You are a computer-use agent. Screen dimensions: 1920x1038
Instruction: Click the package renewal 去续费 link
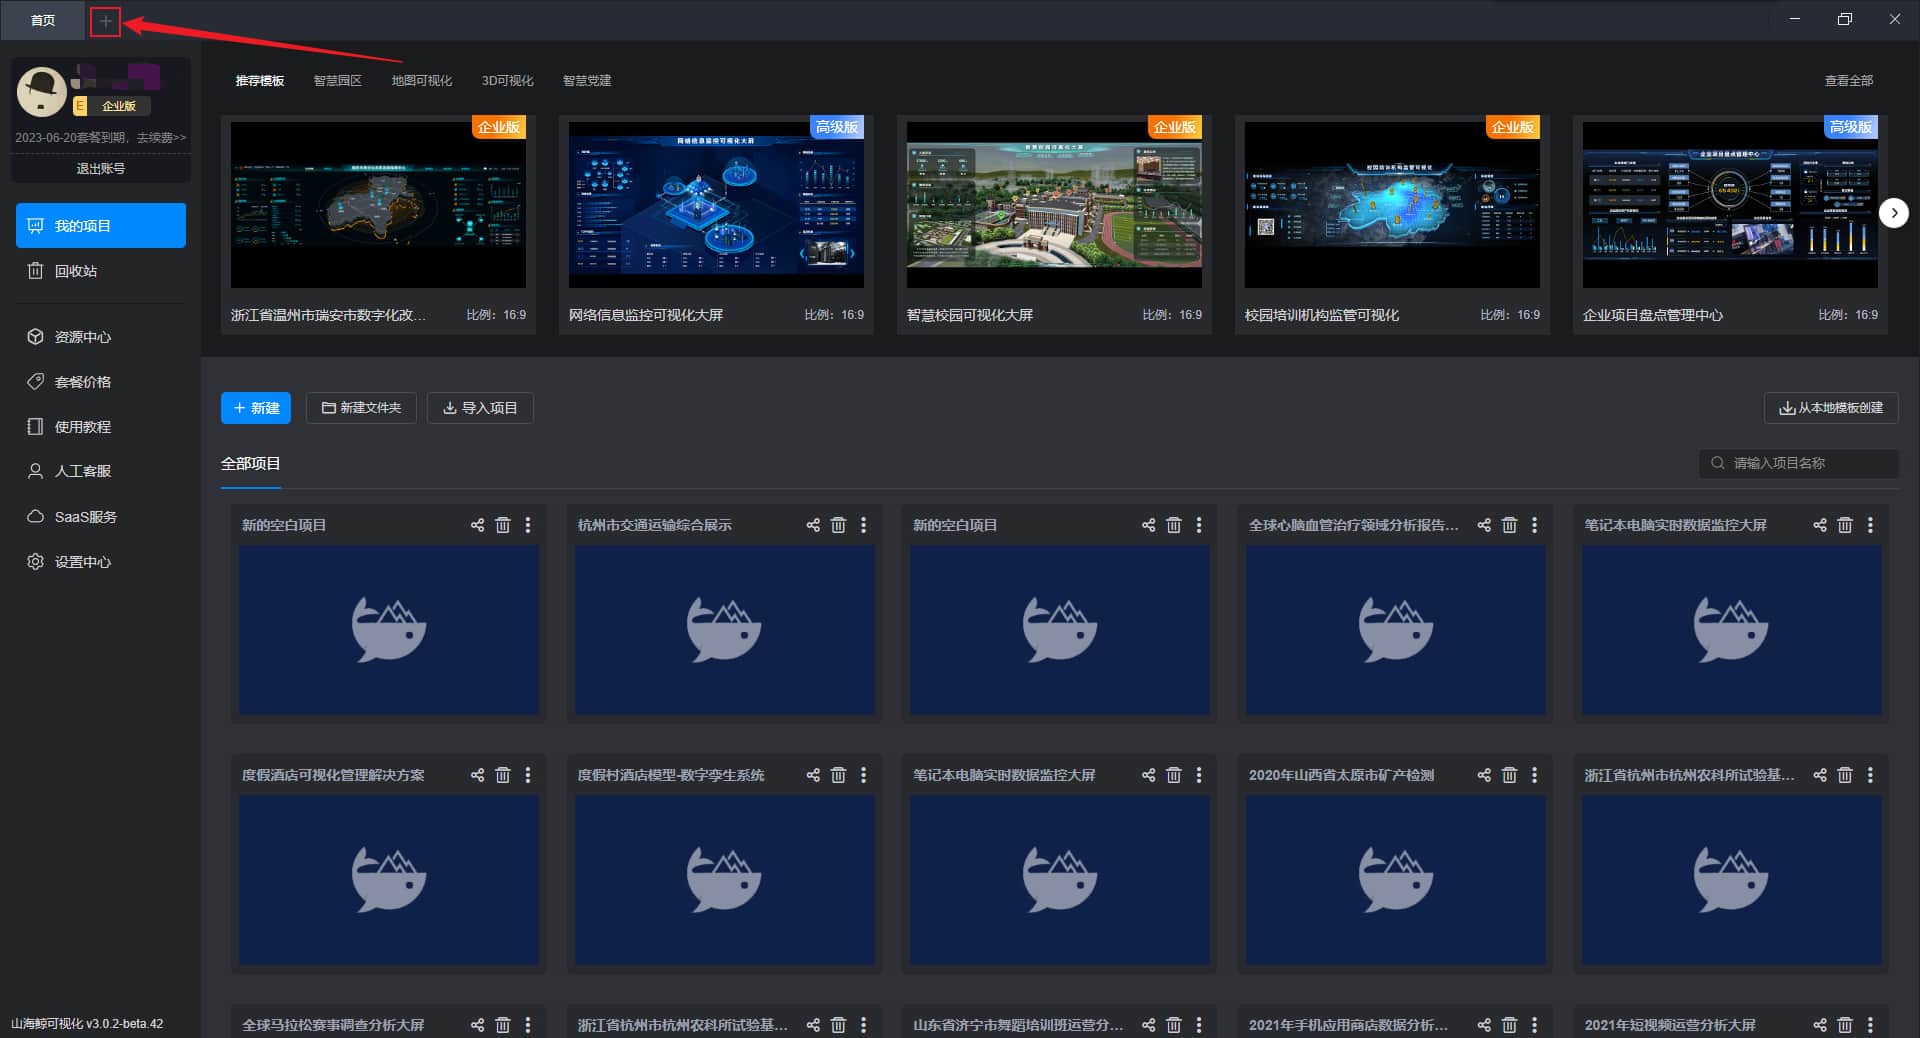tap(162, 138)
